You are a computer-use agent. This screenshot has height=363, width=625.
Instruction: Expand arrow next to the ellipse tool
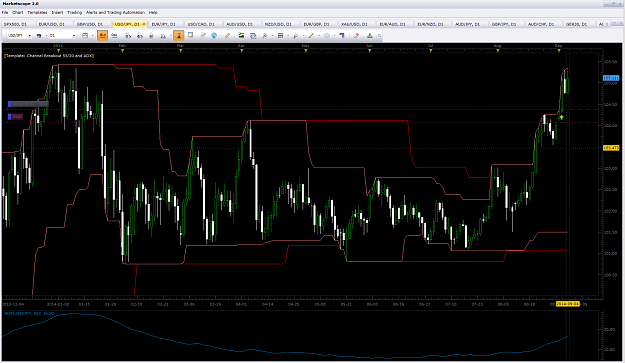(334, 36)
